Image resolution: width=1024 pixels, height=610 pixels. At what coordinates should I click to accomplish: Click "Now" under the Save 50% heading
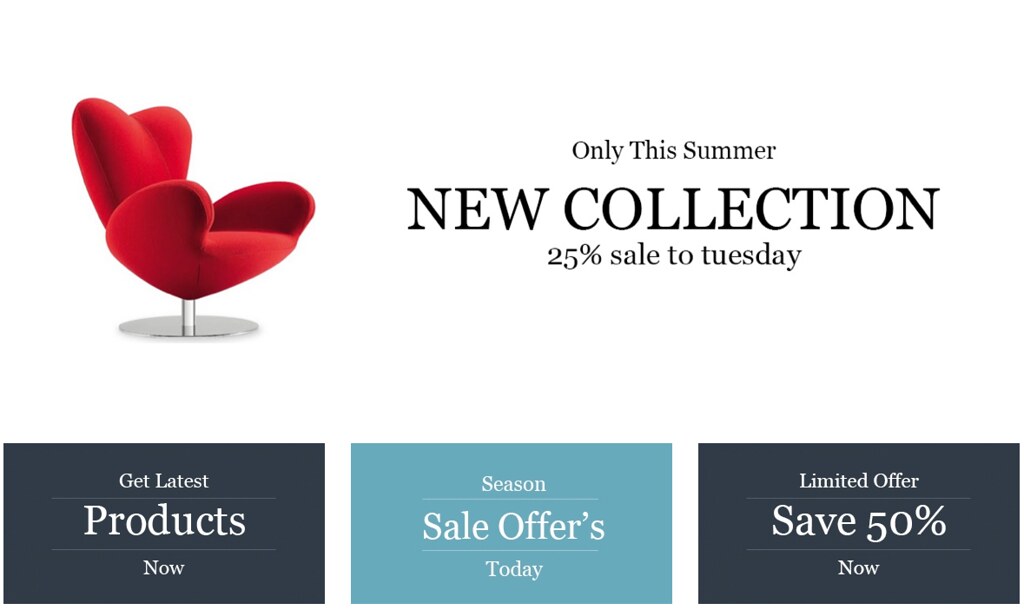tap(859, 568)
